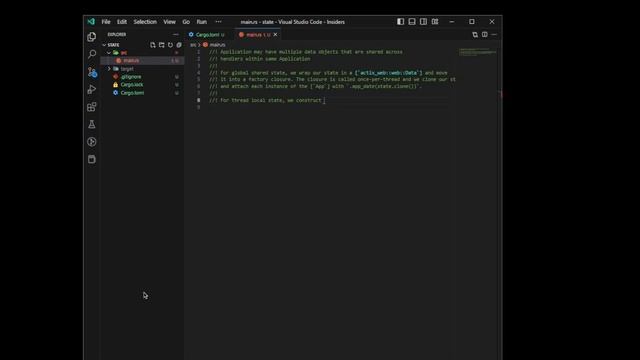Open the Extensions view
Screen dimensions: 640x360
pyautogui.click(x=92, y=107)
